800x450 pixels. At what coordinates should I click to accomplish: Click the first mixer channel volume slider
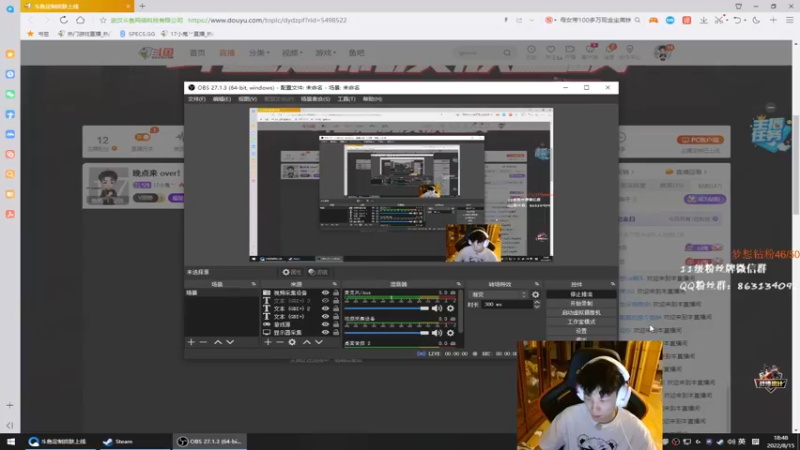click(387, 308)
